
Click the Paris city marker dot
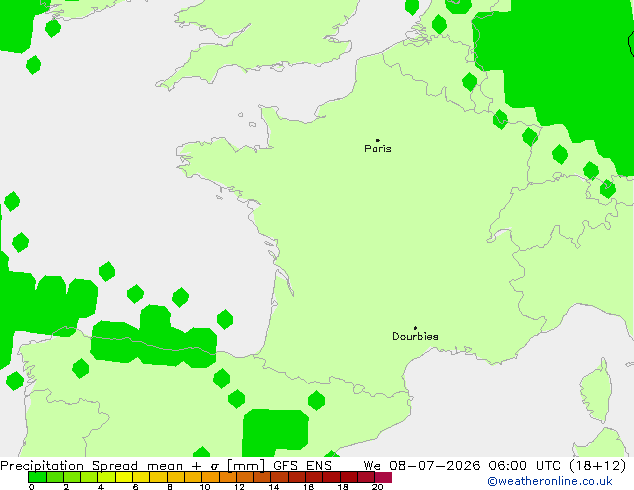(x=378, y=140)
